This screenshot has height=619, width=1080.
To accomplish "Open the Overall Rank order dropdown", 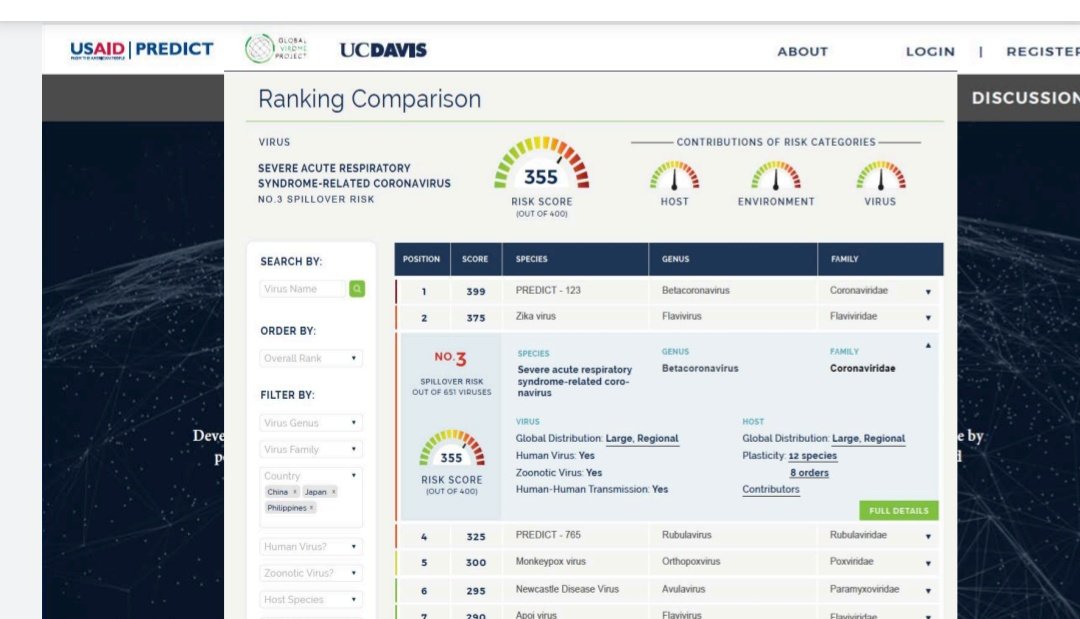I will tap(311, 358).
